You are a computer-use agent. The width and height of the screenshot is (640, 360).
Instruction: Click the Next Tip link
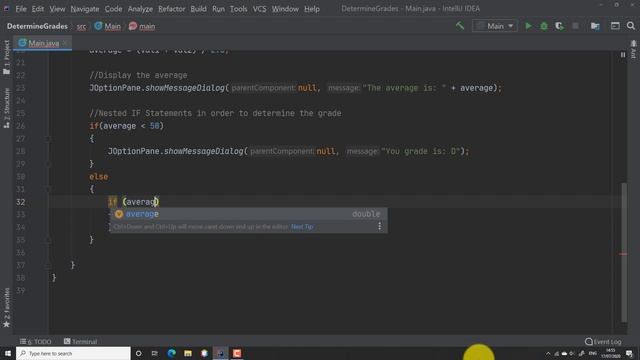(x=302, y=227)
